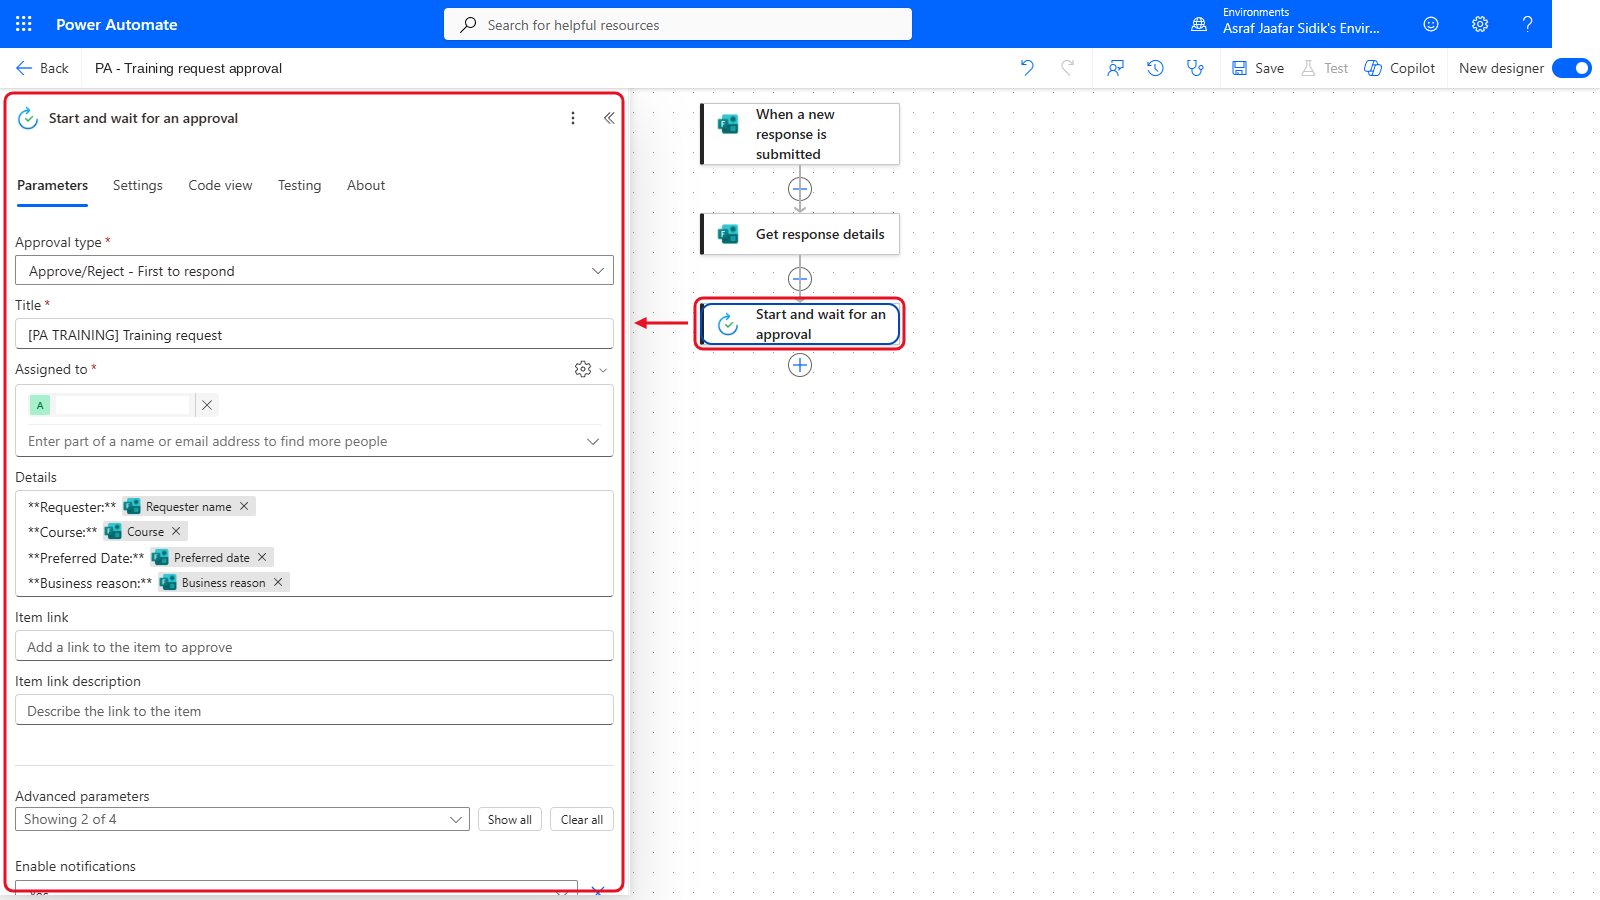
Task: Run the flow checker stethoscope icon
Action: [x=1195, y=68]
